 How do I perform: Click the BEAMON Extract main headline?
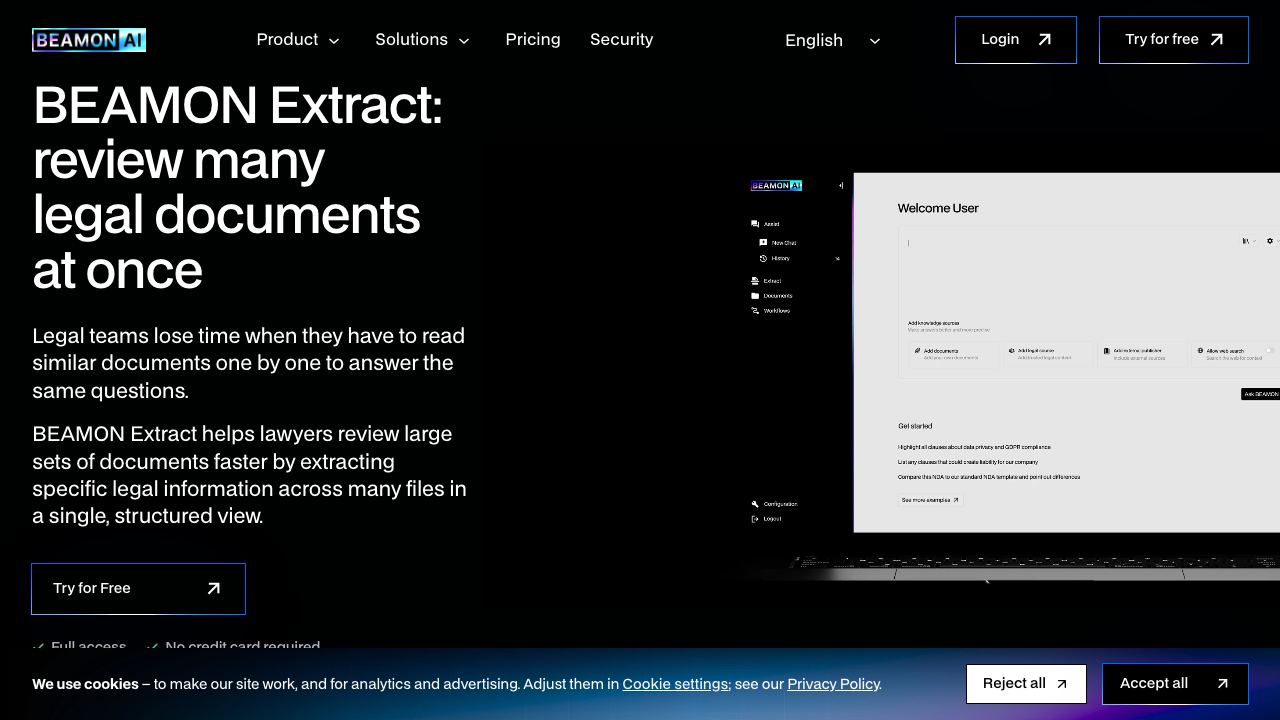(238, 187)
